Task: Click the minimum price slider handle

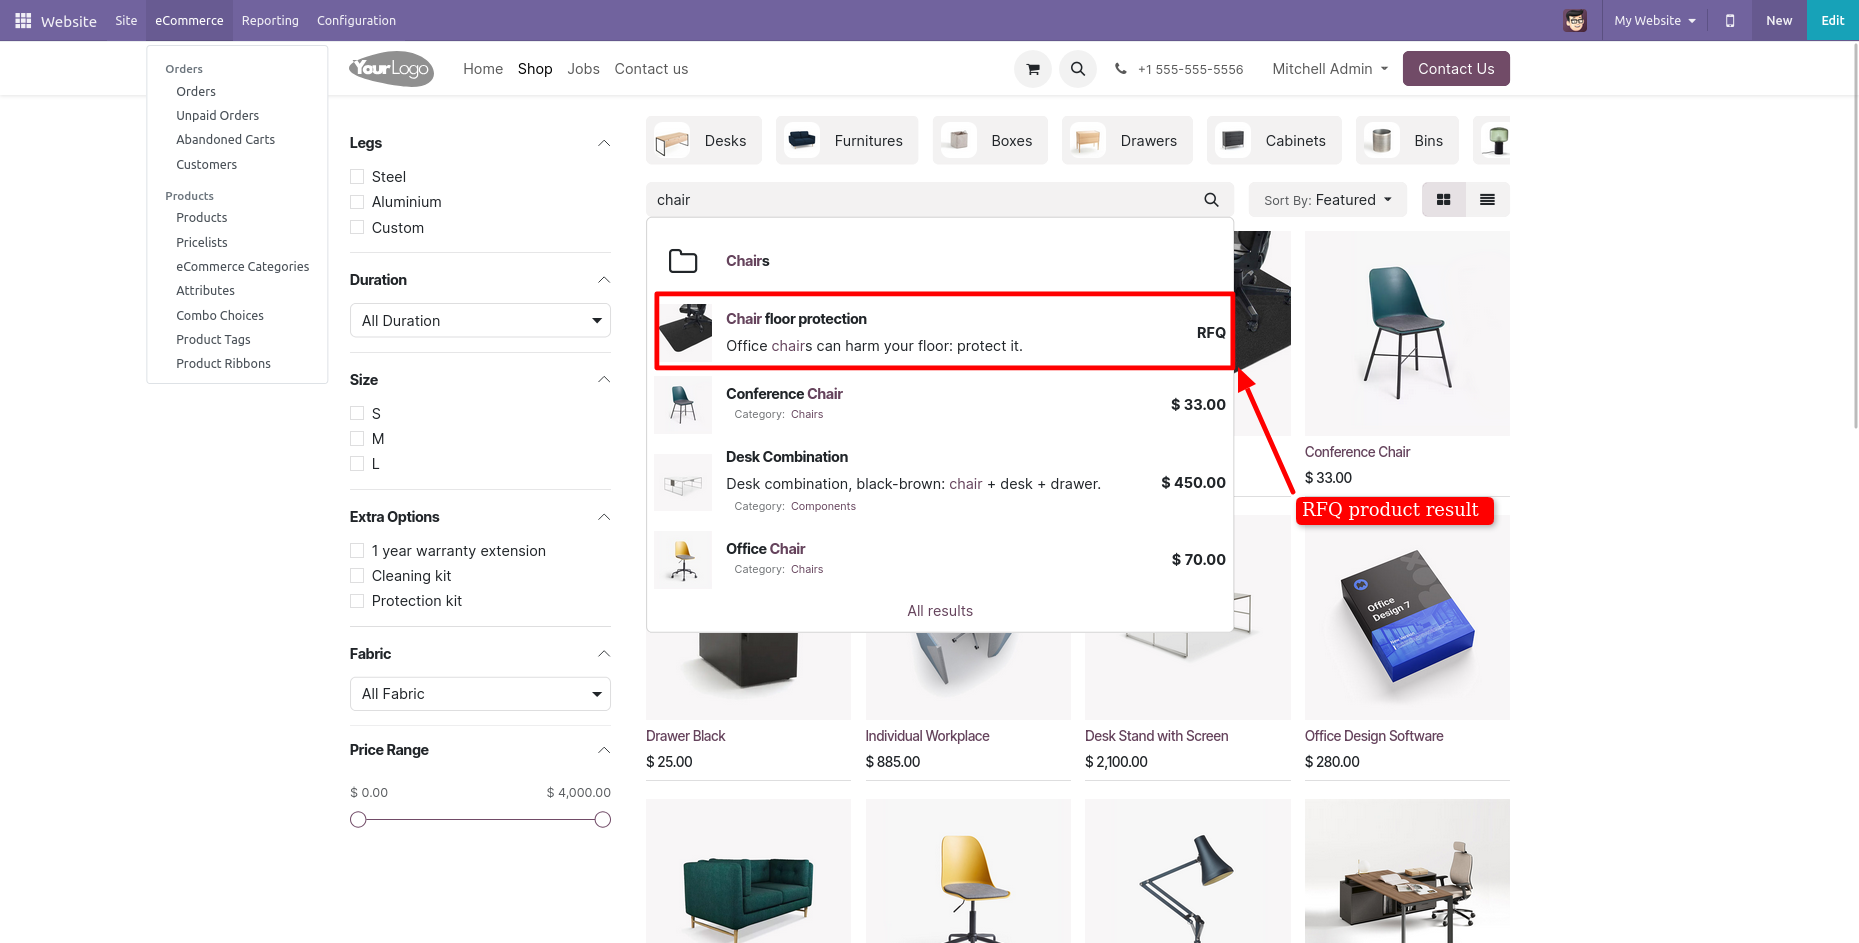Action: coord(358,820)
